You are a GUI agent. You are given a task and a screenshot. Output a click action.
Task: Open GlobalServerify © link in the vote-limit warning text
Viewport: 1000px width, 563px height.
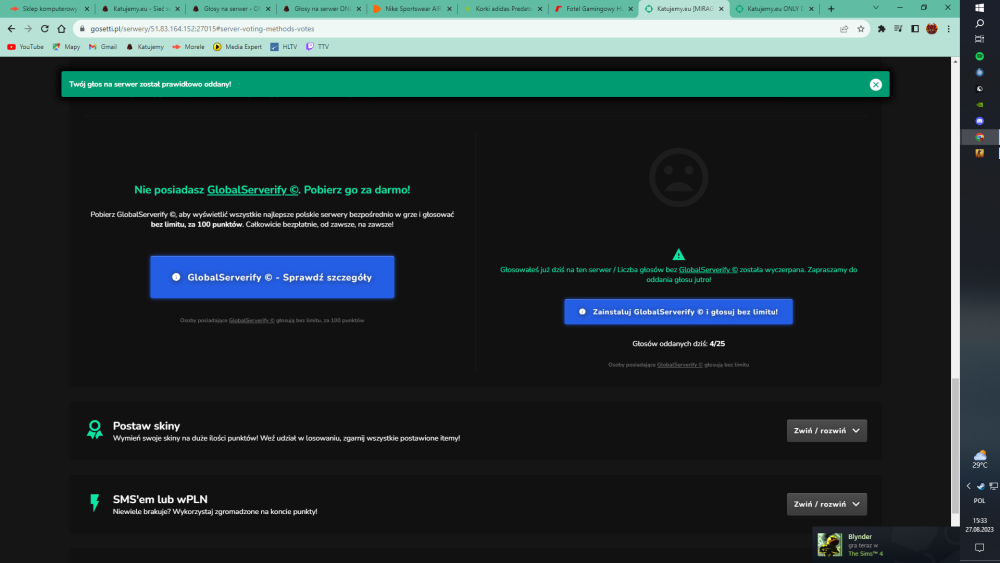pyautogui.click(x=708, y=270)
